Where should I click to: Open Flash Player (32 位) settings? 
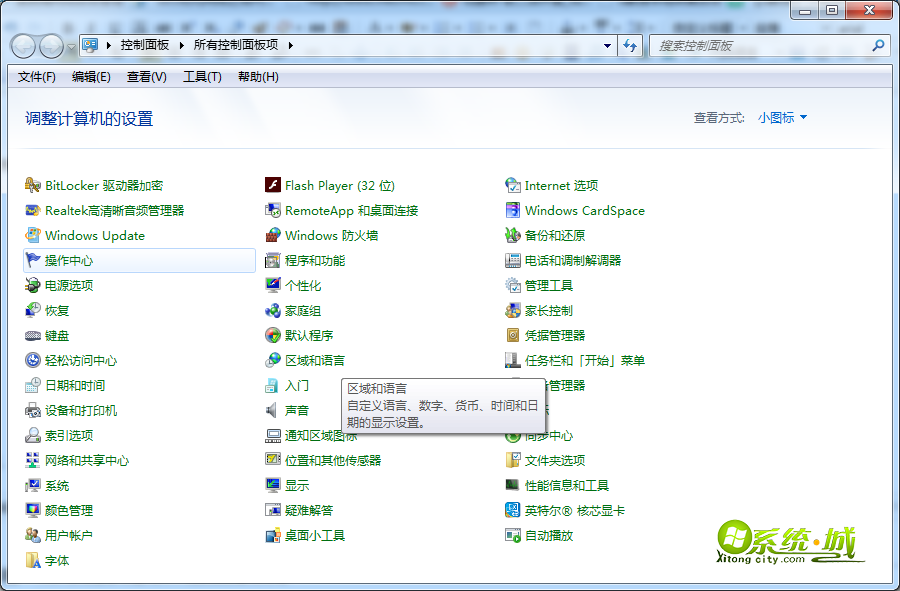(329, 185)
